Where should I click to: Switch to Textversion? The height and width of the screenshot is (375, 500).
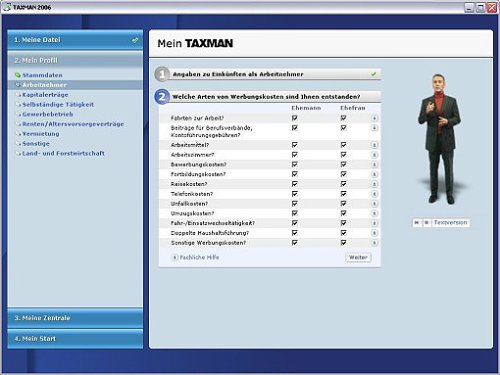450,222
